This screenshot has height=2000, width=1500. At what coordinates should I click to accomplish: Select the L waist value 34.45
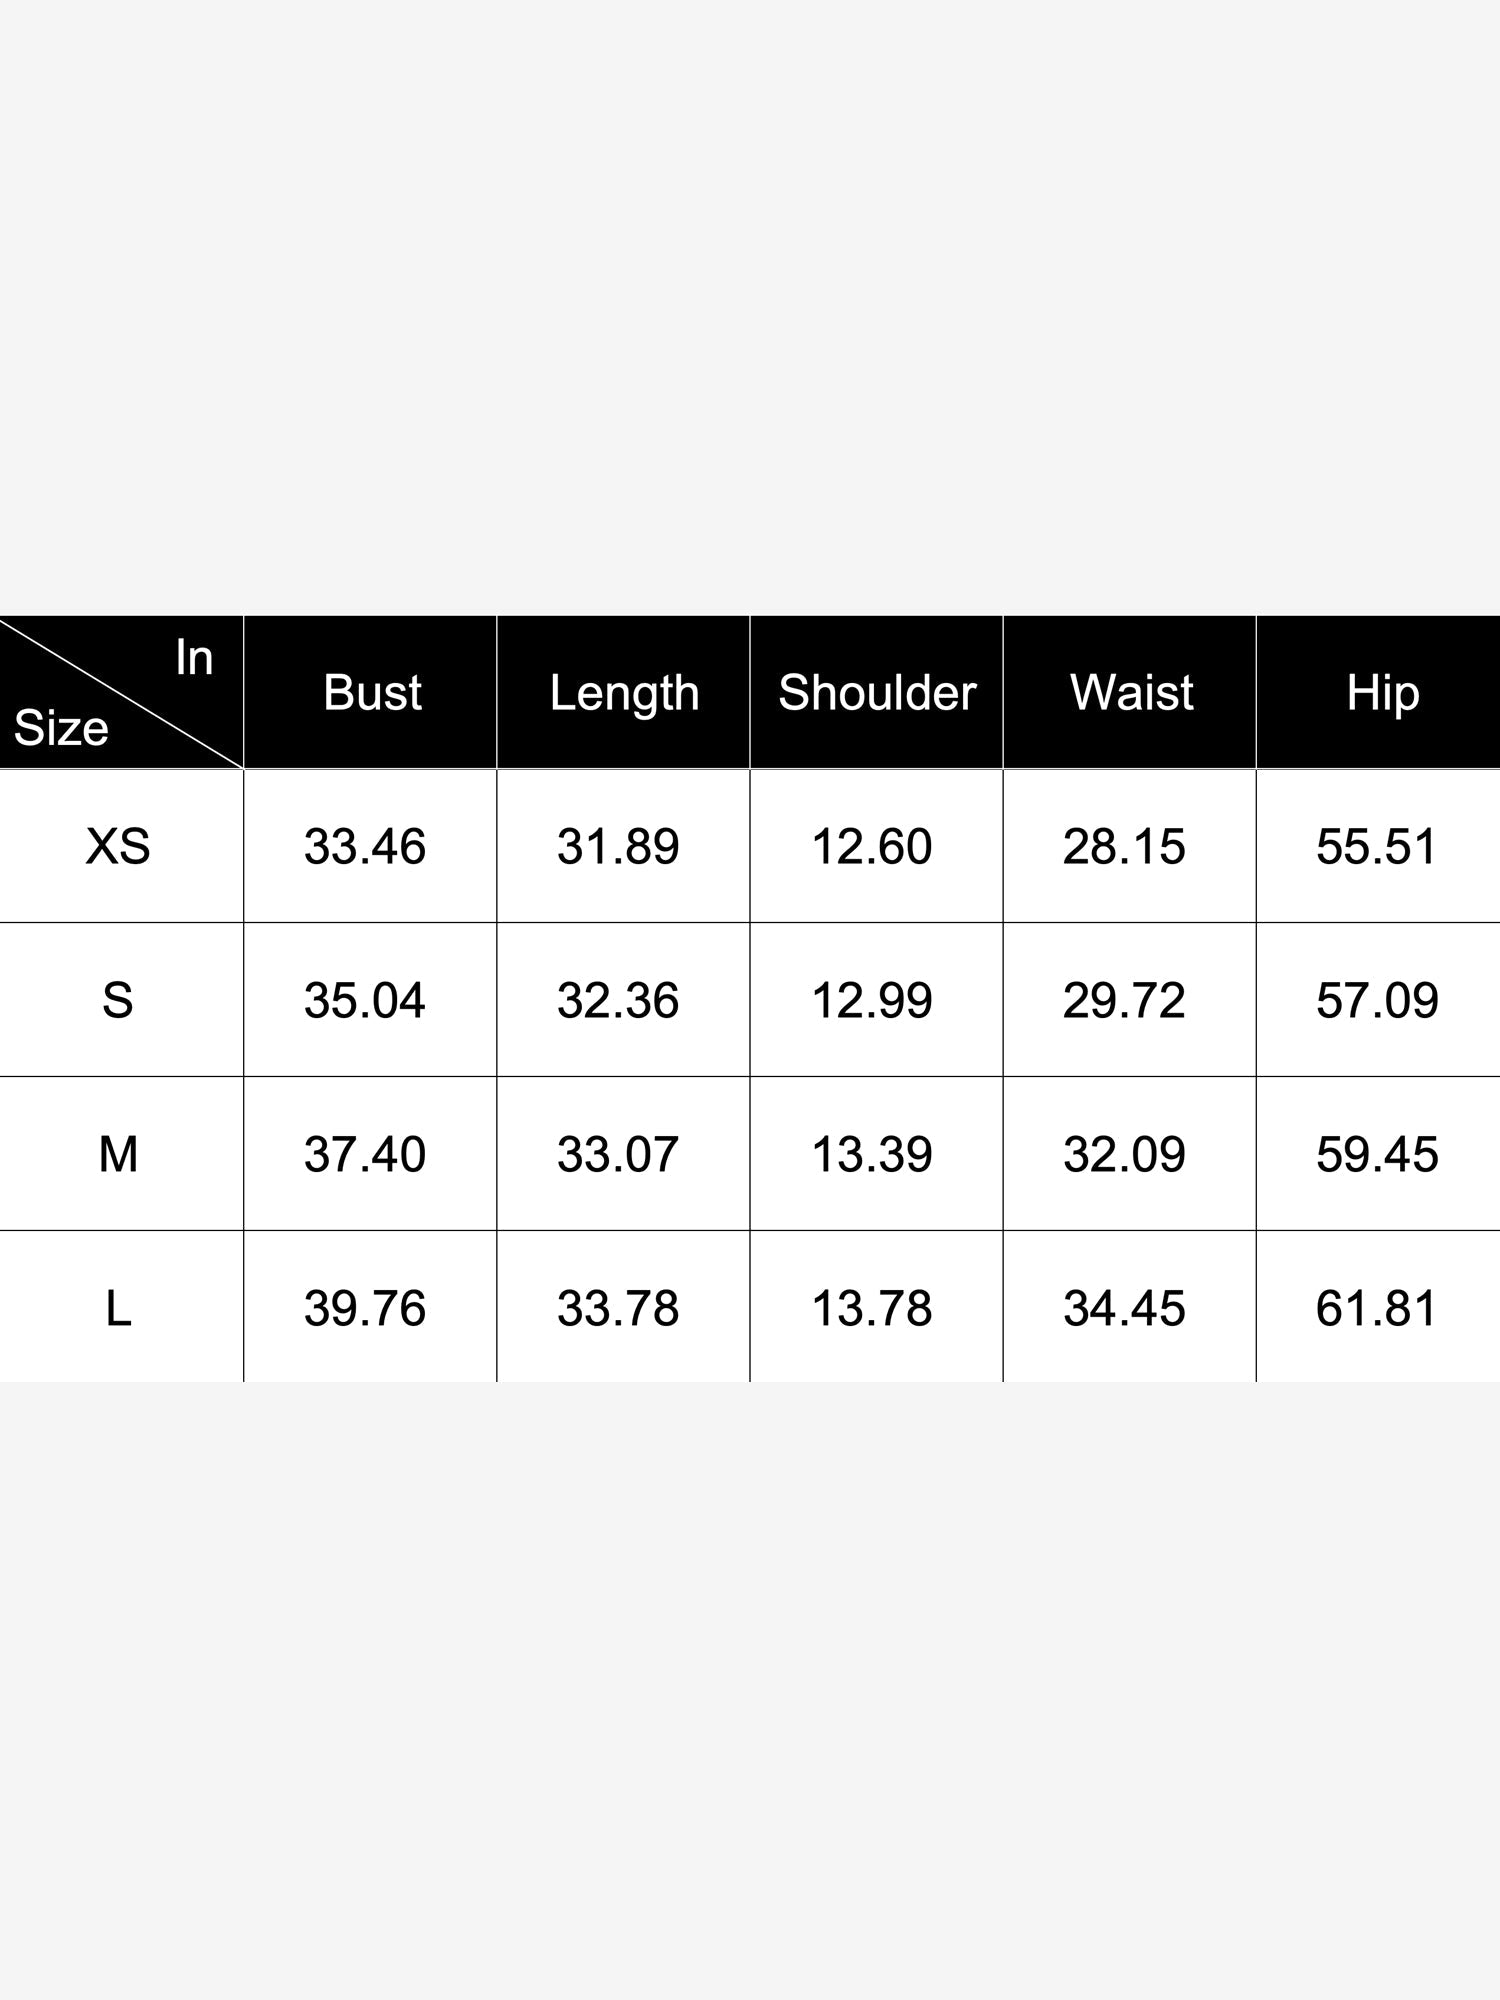pos(1124,1308)
